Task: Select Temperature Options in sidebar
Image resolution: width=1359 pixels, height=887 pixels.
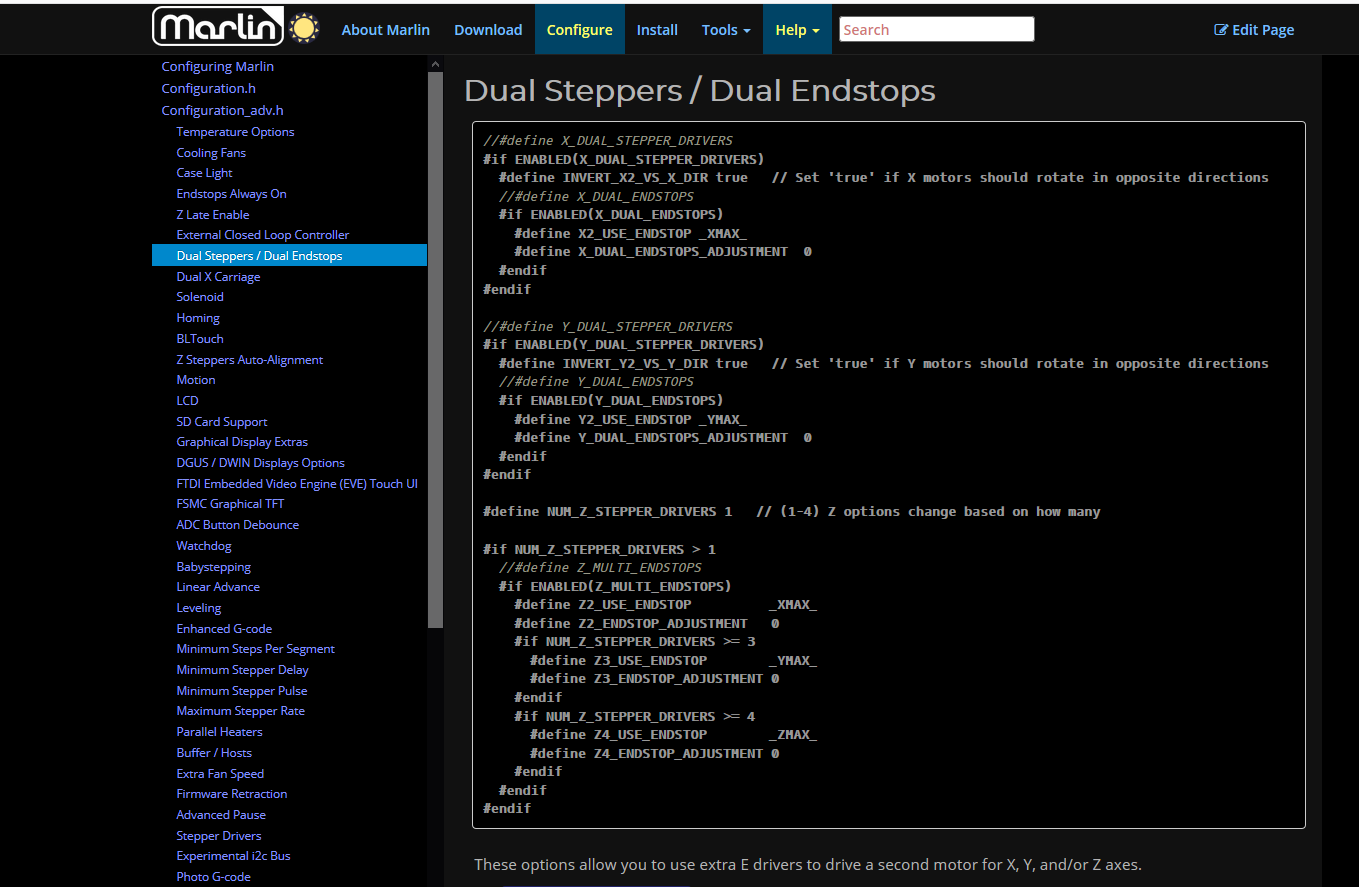Action: [x=235, y=132]
